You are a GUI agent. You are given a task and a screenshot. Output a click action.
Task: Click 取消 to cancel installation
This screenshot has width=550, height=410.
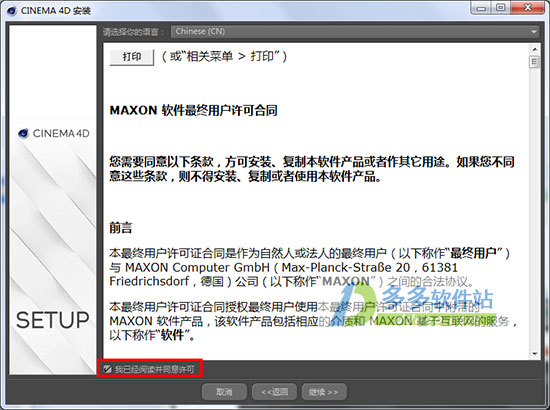(224, 391)
